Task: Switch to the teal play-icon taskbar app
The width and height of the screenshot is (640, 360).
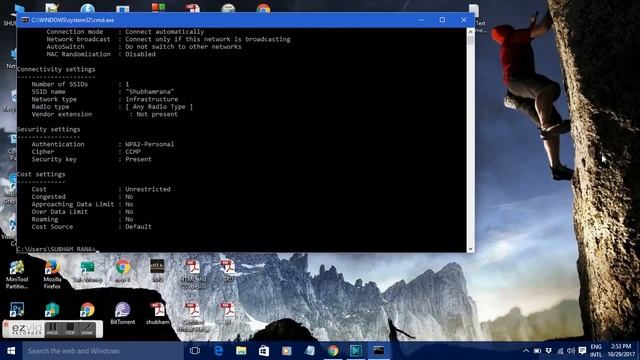Action: (356, 351)
